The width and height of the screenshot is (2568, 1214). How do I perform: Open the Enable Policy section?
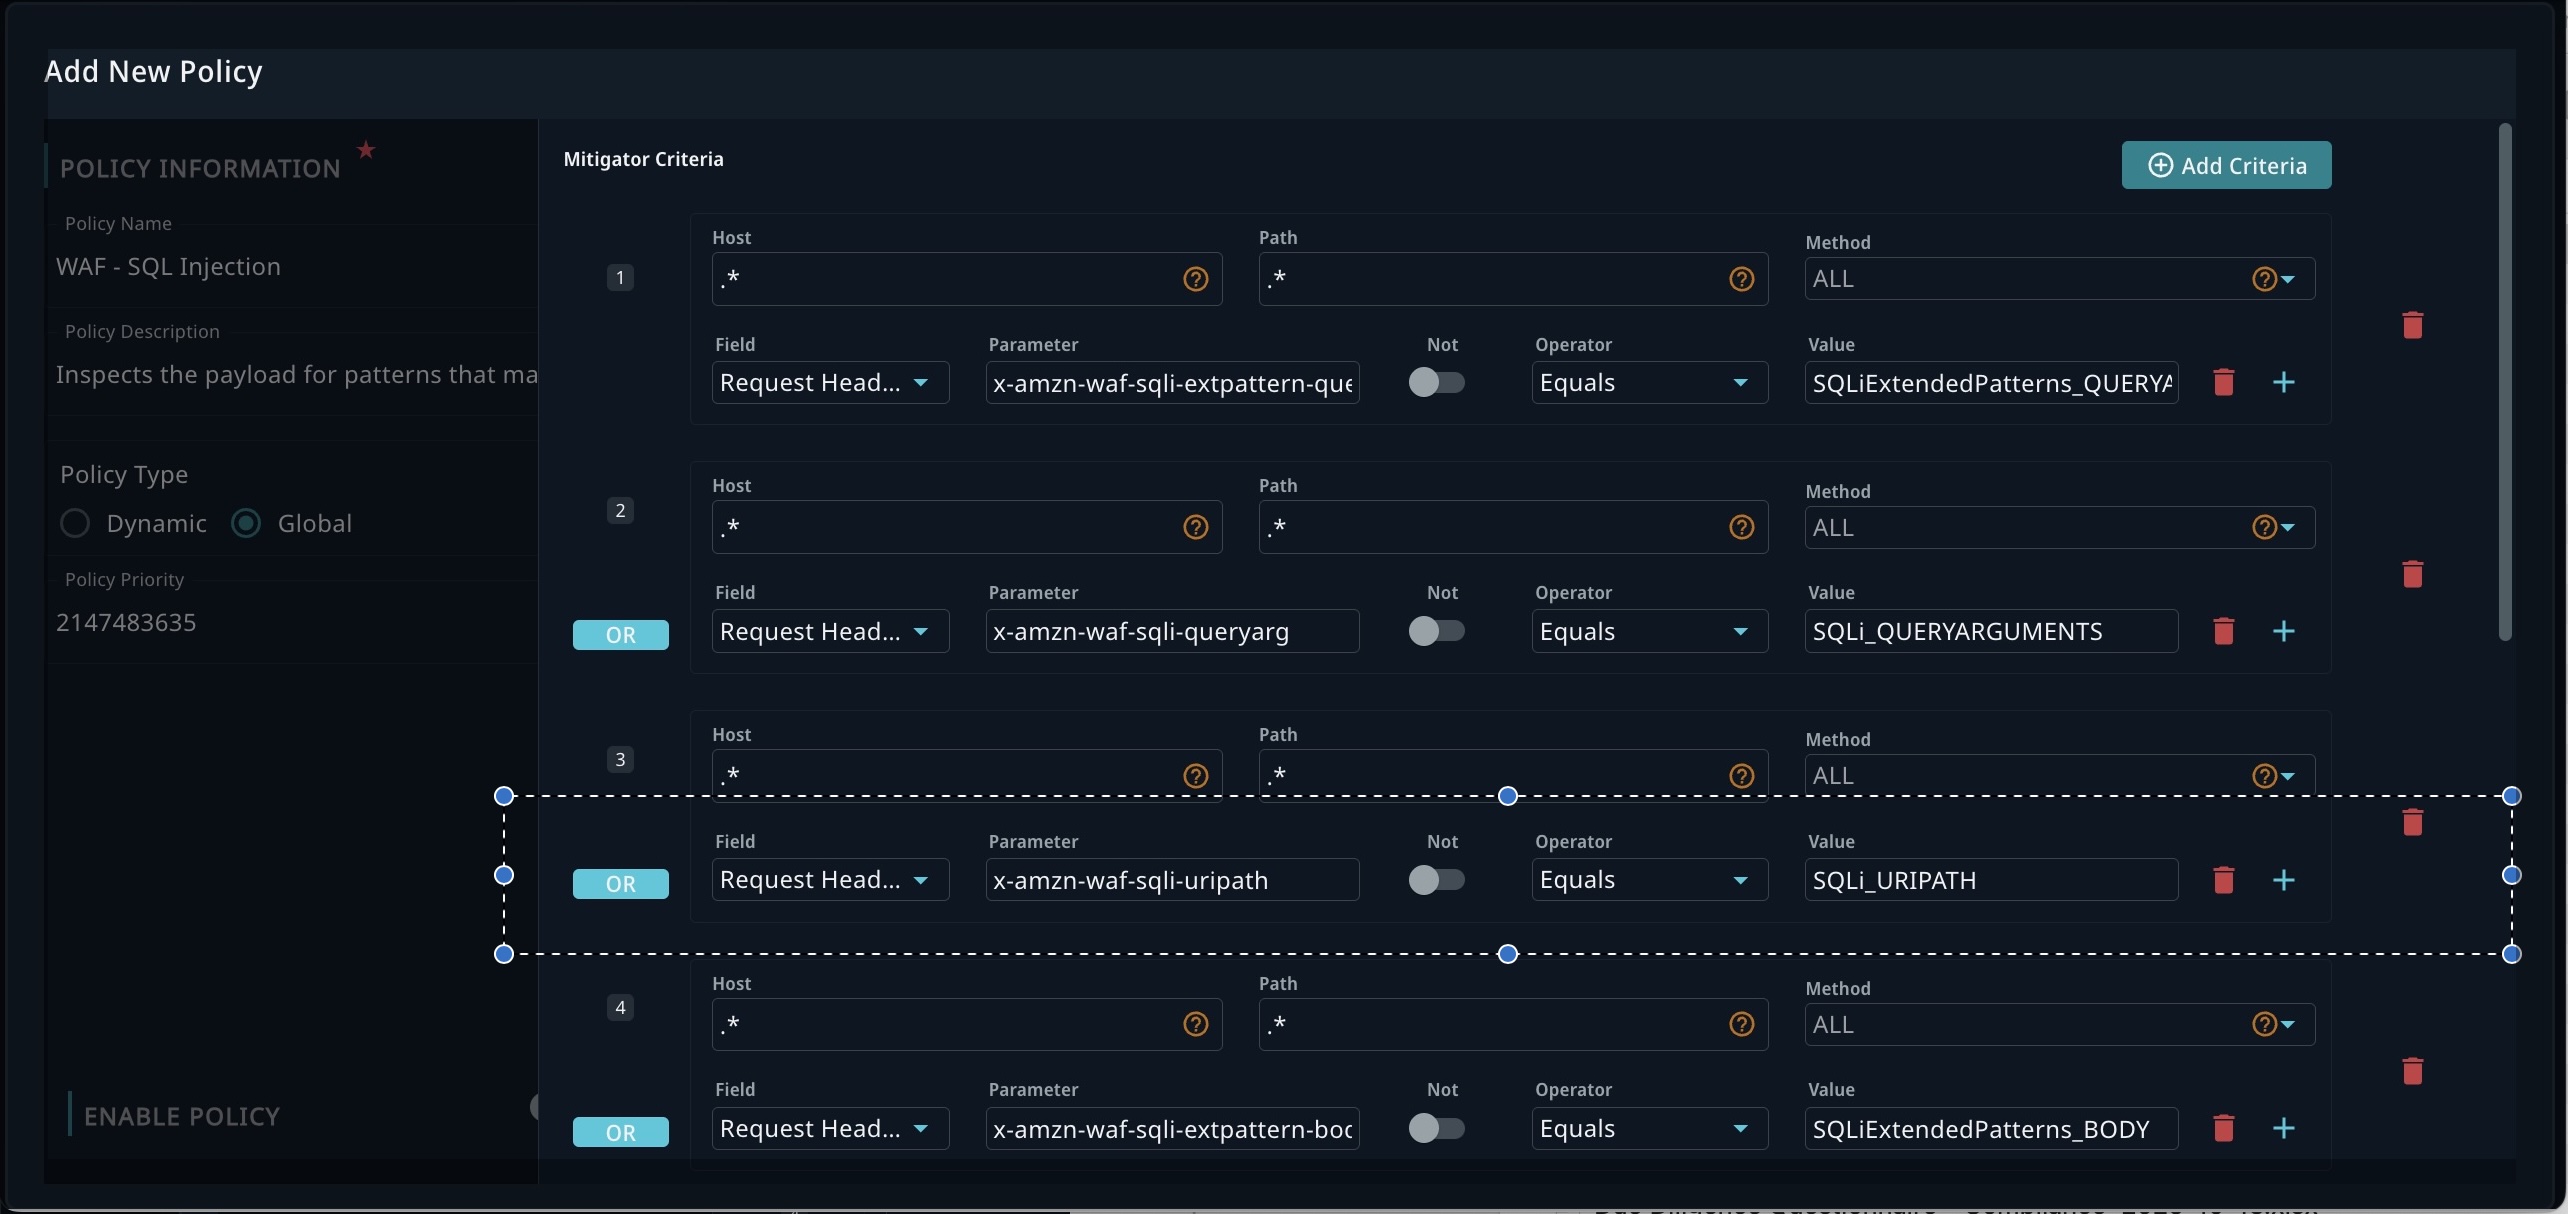click(181, 1116)
